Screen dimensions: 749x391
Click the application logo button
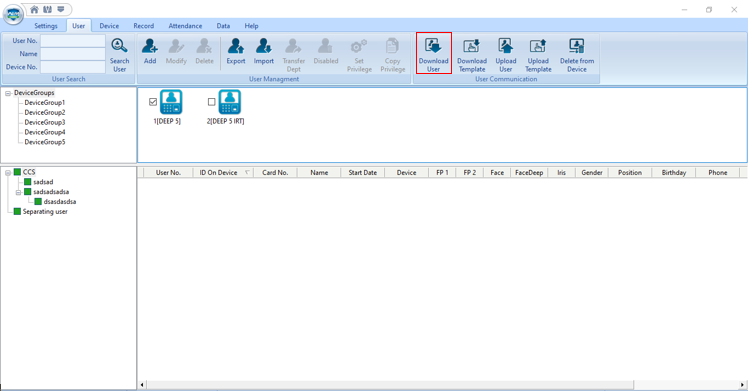click(13, 15)
